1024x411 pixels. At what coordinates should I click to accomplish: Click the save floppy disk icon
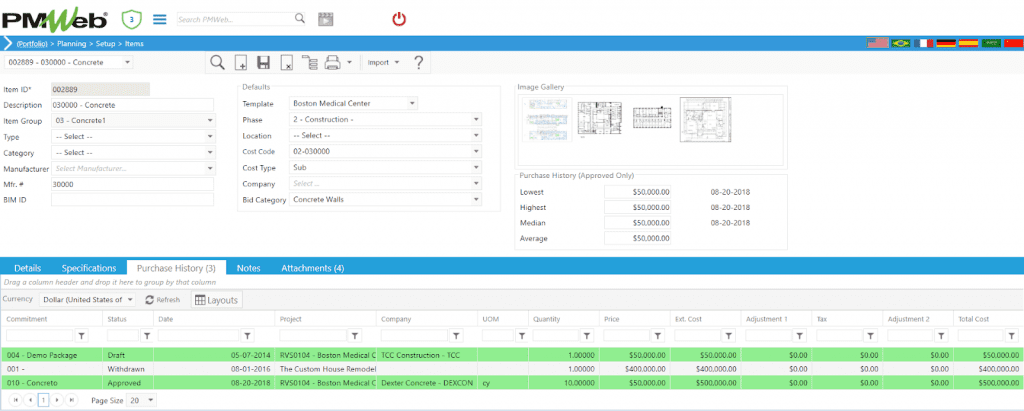tap(264, 62)
